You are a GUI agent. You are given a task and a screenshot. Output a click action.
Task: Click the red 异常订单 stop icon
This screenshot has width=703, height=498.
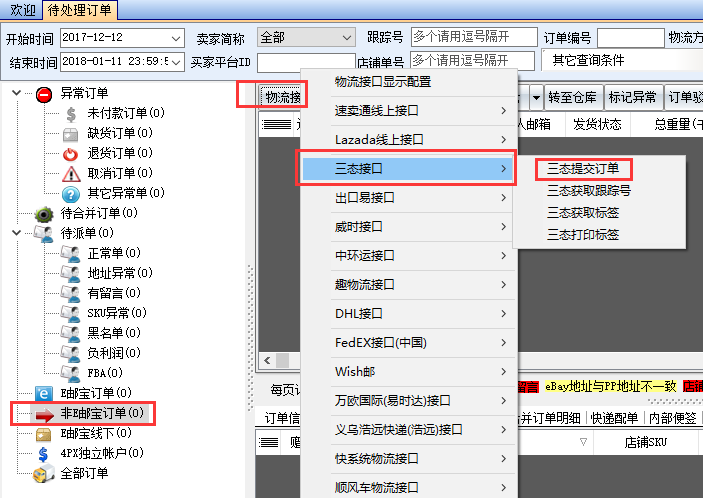coord(44,95)
